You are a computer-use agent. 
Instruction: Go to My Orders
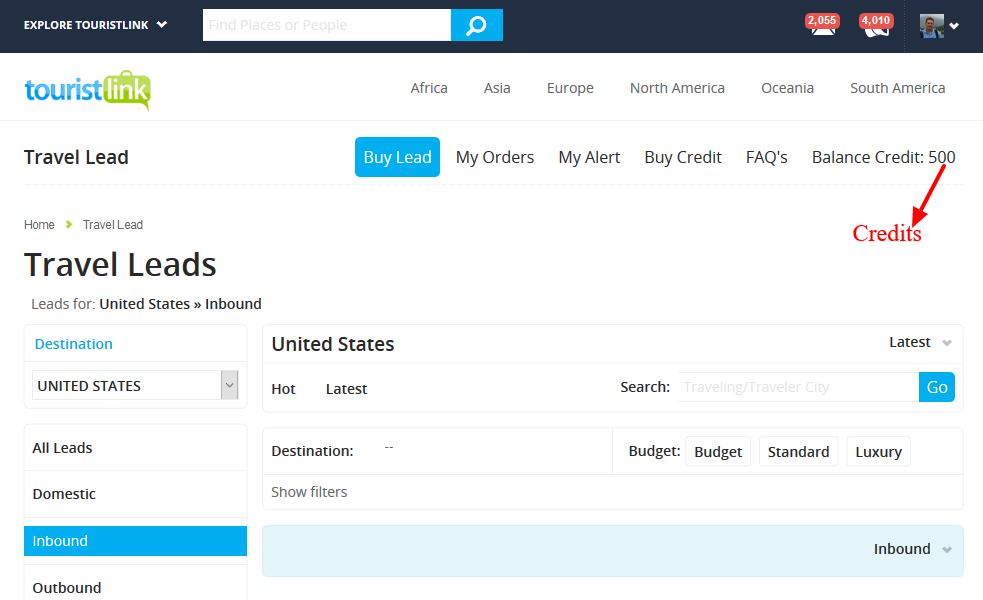pos(495,157)
